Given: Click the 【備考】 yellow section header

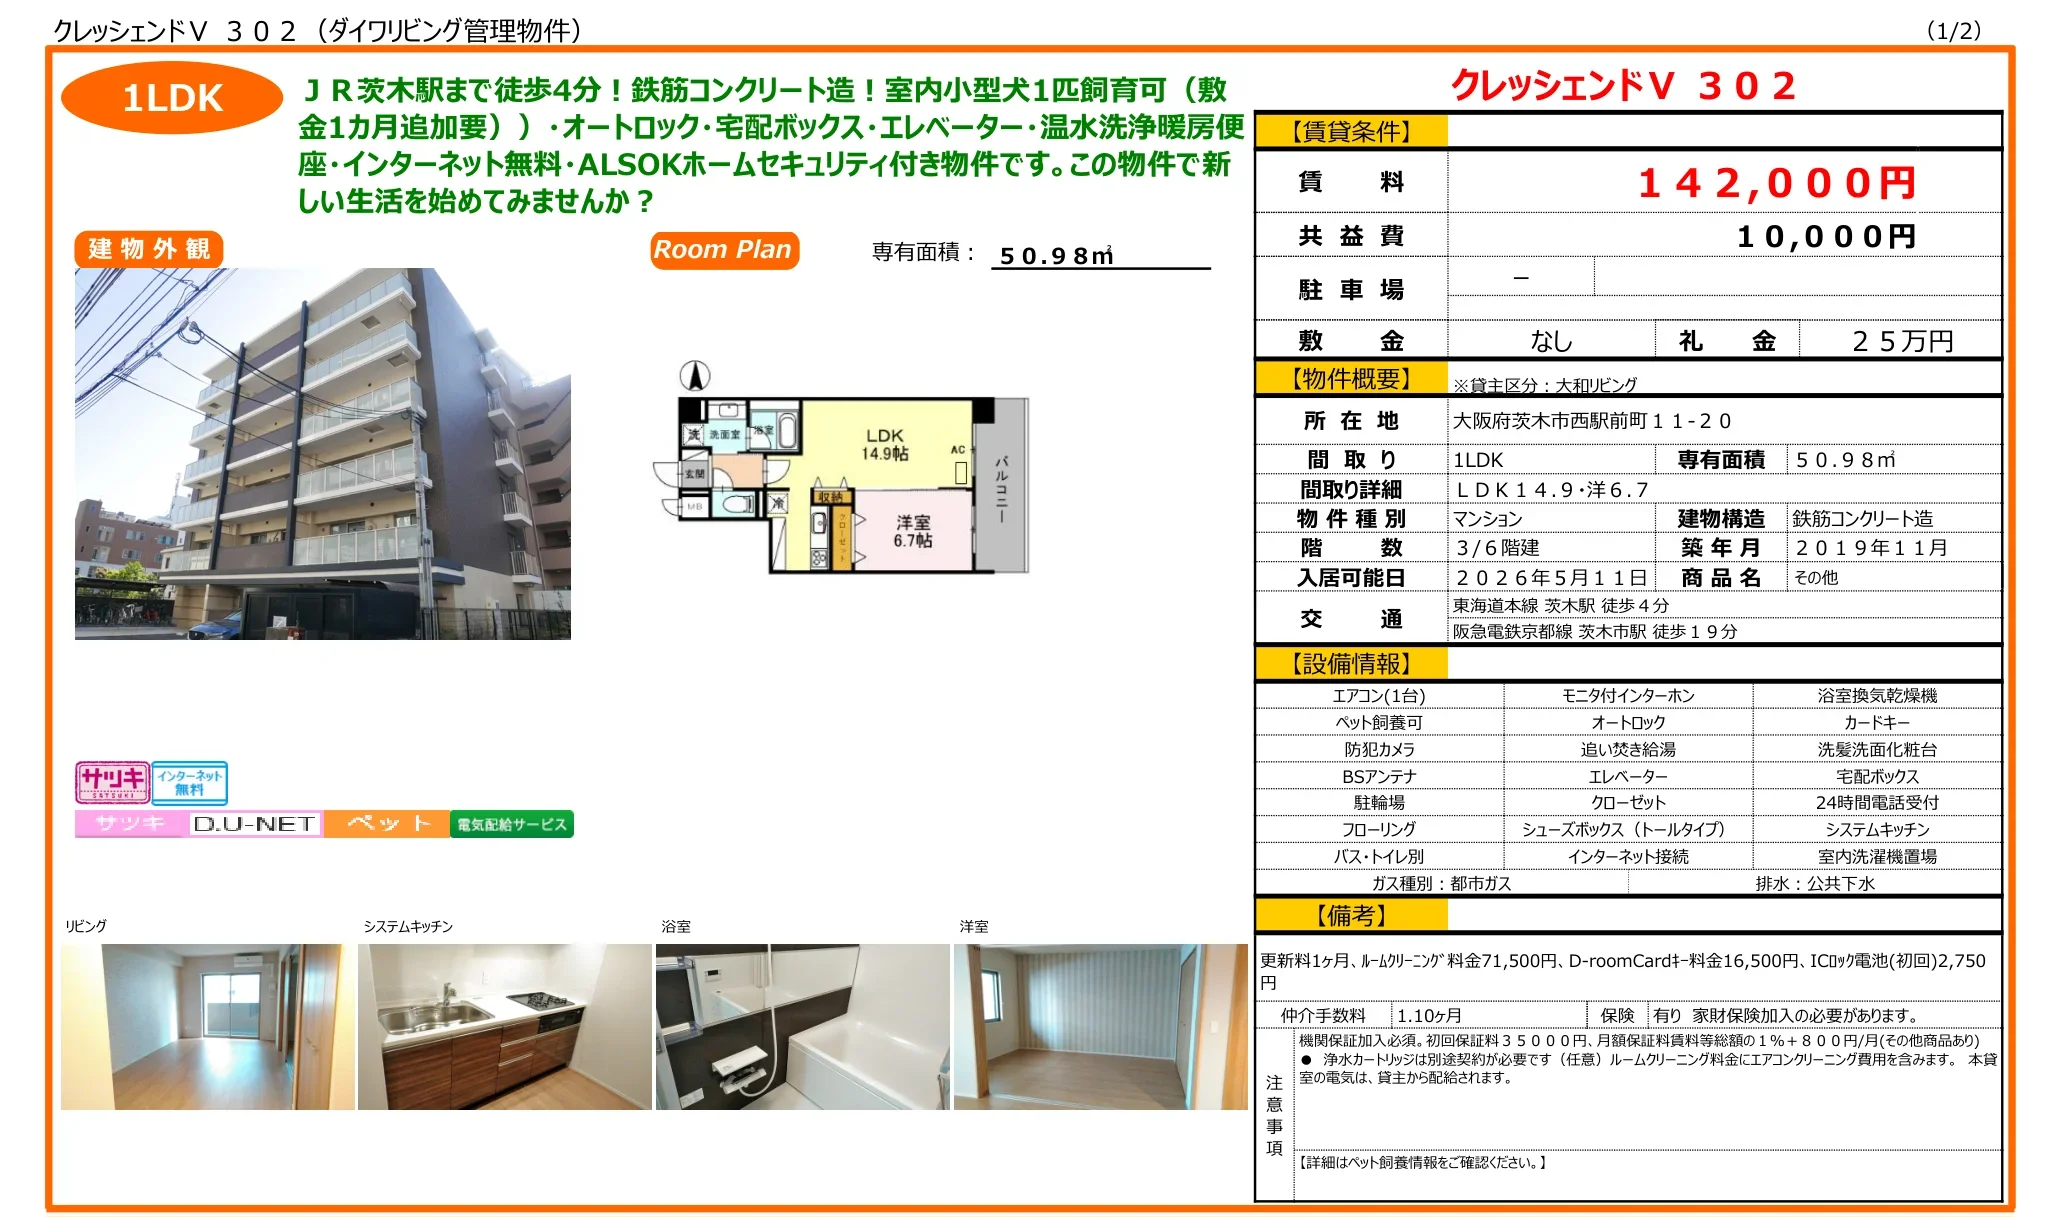Looking at the screenshot, I should pos(1351,915).
